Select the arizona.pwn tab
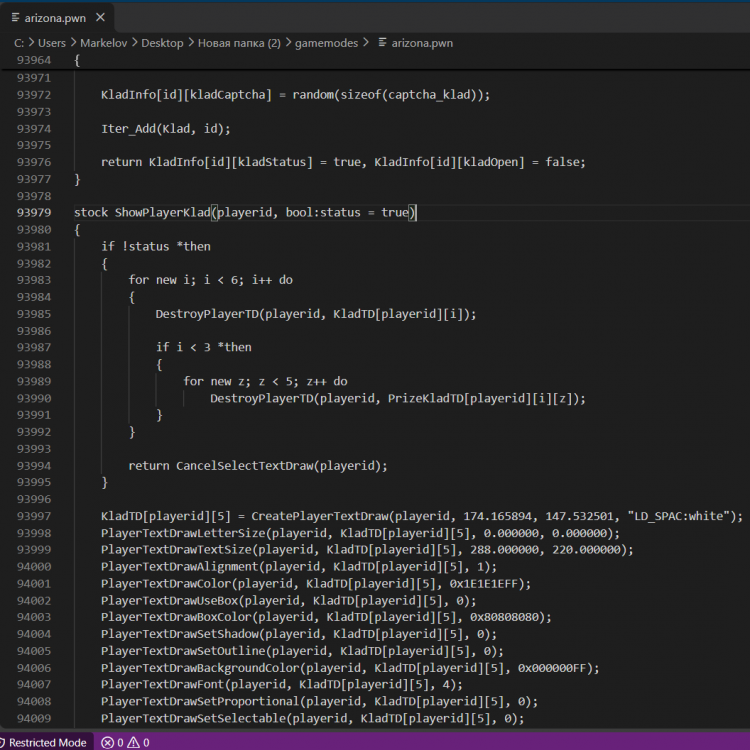This screenshot has width=750, height=750. (57, 18)
